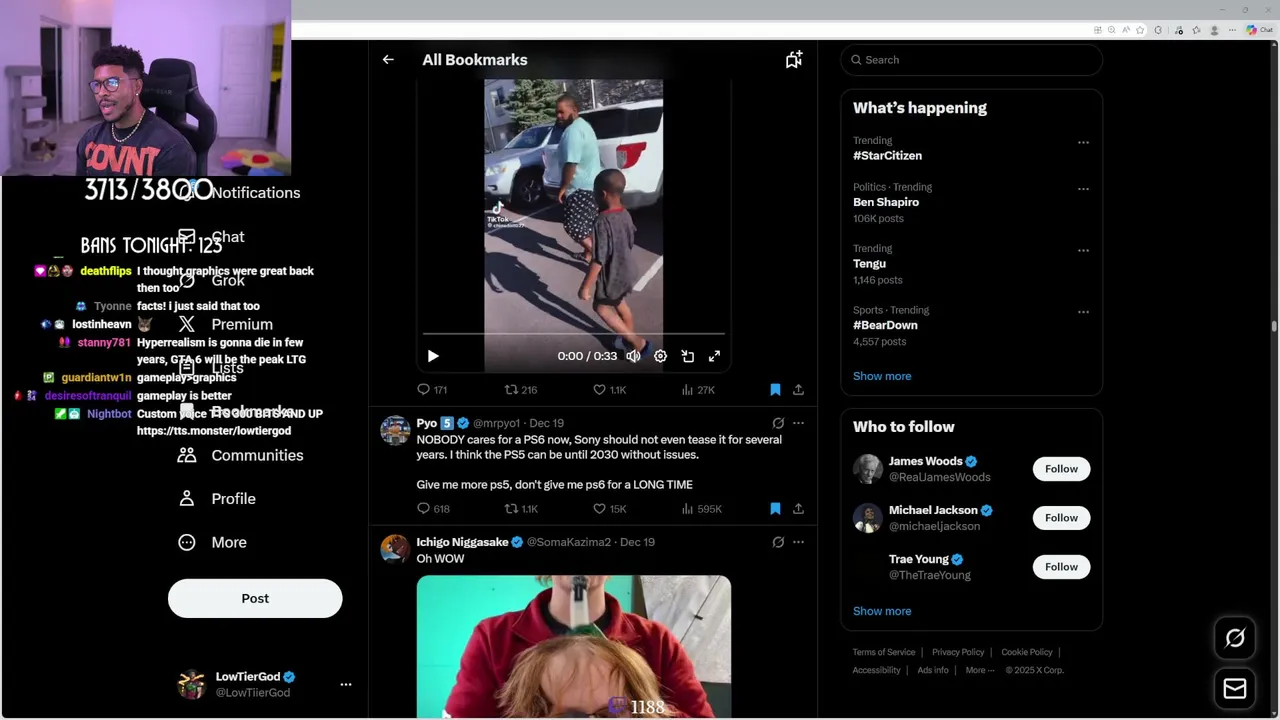
Task: Like Pyo's post with 15K likes
Action: (609, 509)
